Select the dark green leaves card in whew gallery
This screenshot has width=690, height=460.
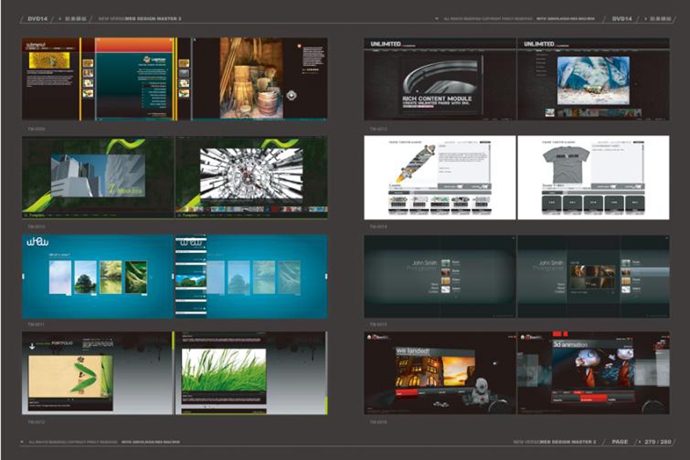pyautogui.click(x=136, y=277)
